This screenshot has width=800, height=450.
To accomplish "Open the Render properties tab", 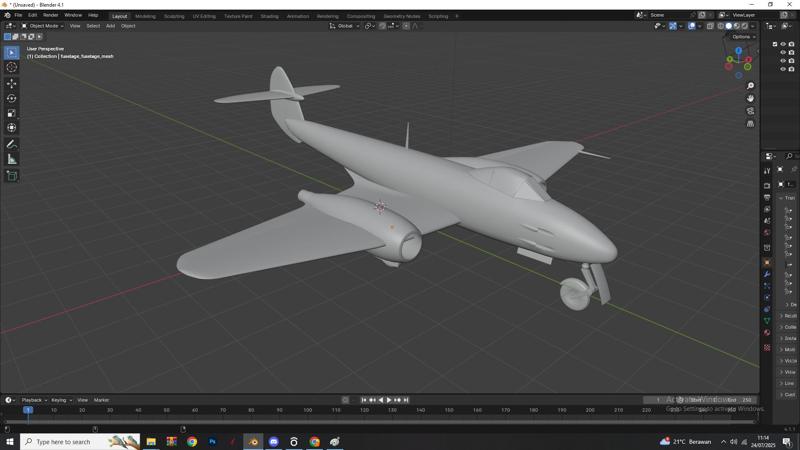I will [767, 186].
